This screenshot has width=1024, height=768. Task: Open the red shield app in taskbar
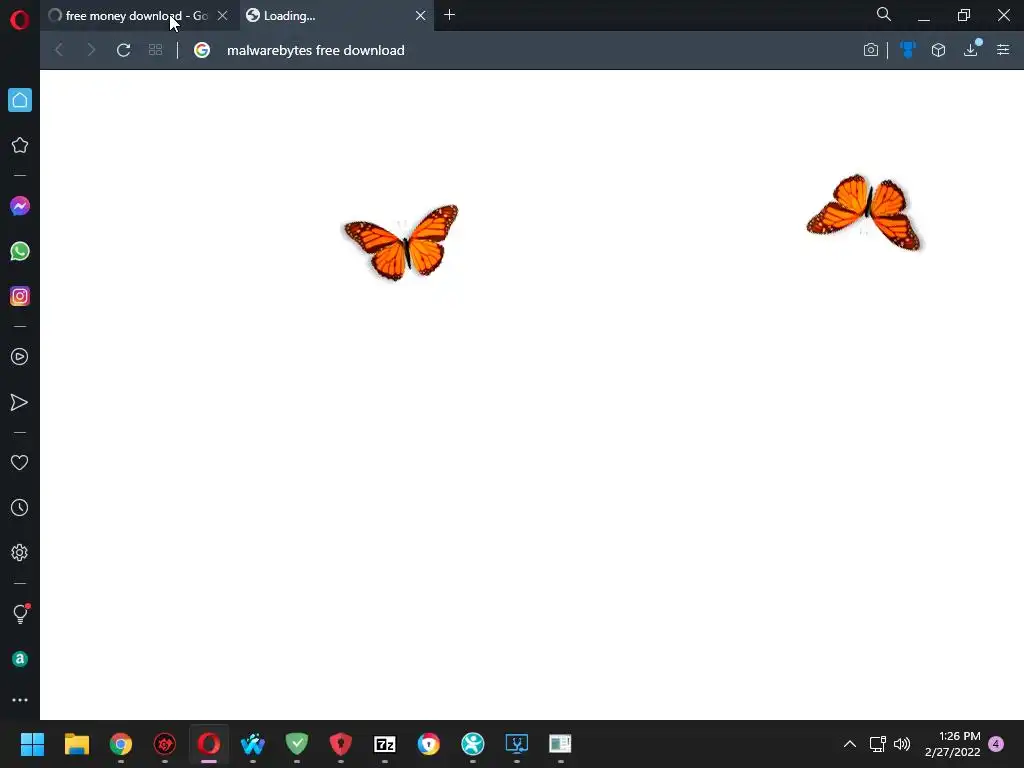coord(341,744)
